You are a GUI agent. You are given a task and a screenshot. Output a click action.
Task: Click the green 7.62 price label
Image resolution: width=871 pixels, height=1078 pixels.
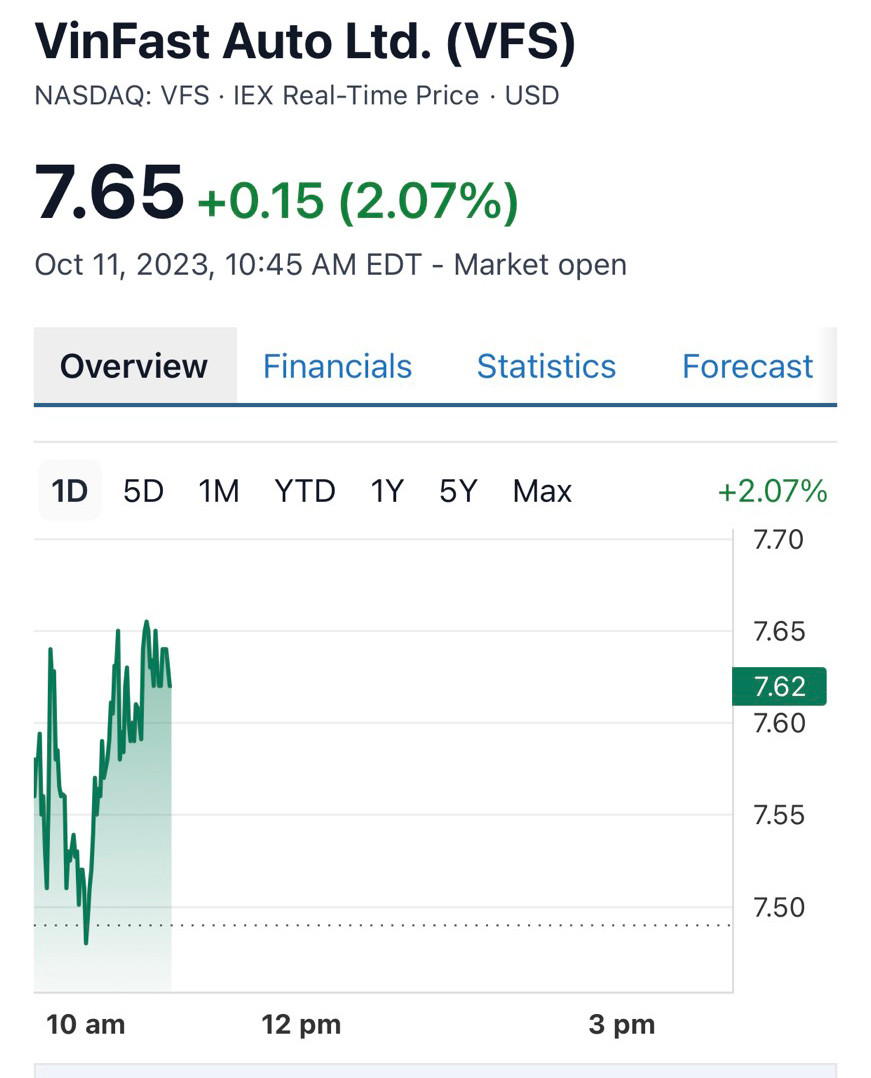coord(779,686)
